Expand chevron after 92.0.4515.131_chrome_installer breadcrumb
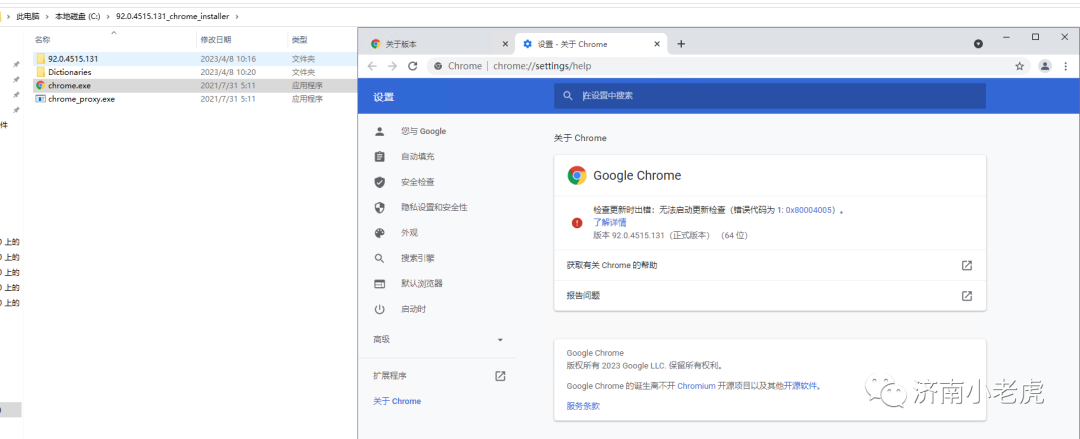This screenshot has height=439, width=1080. point(237,17)
